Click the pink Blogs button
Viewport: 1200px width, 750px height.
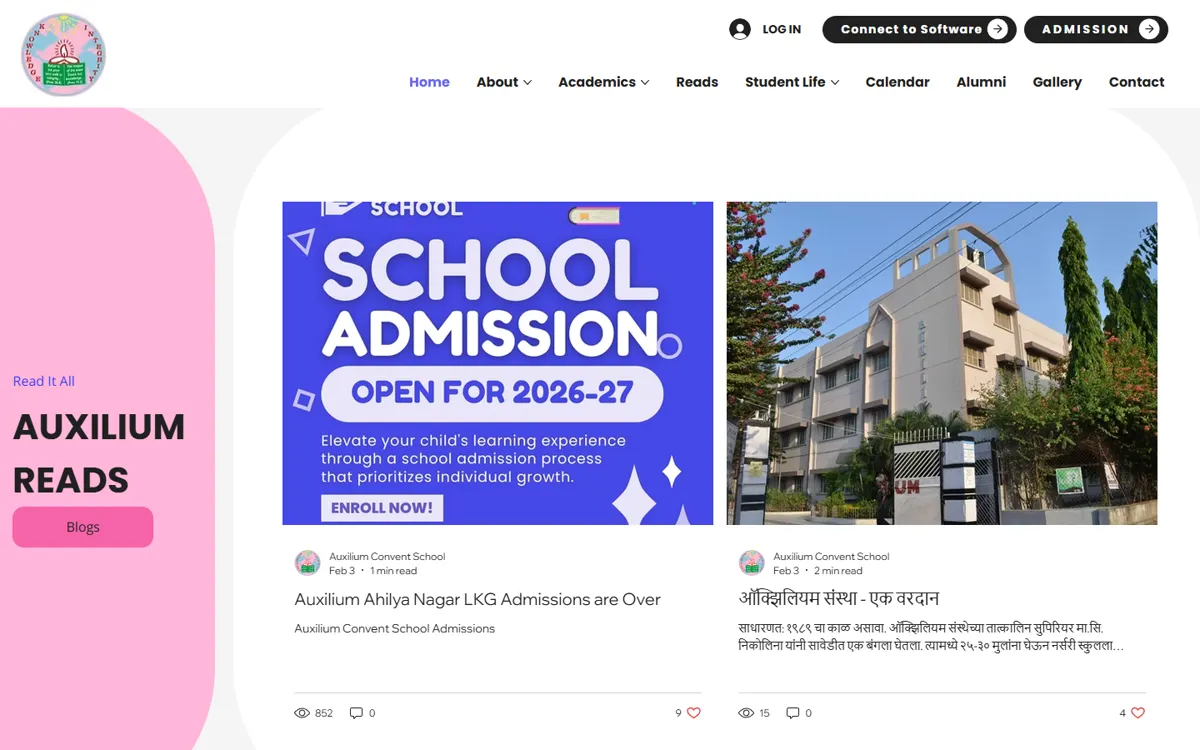point(83,527)
